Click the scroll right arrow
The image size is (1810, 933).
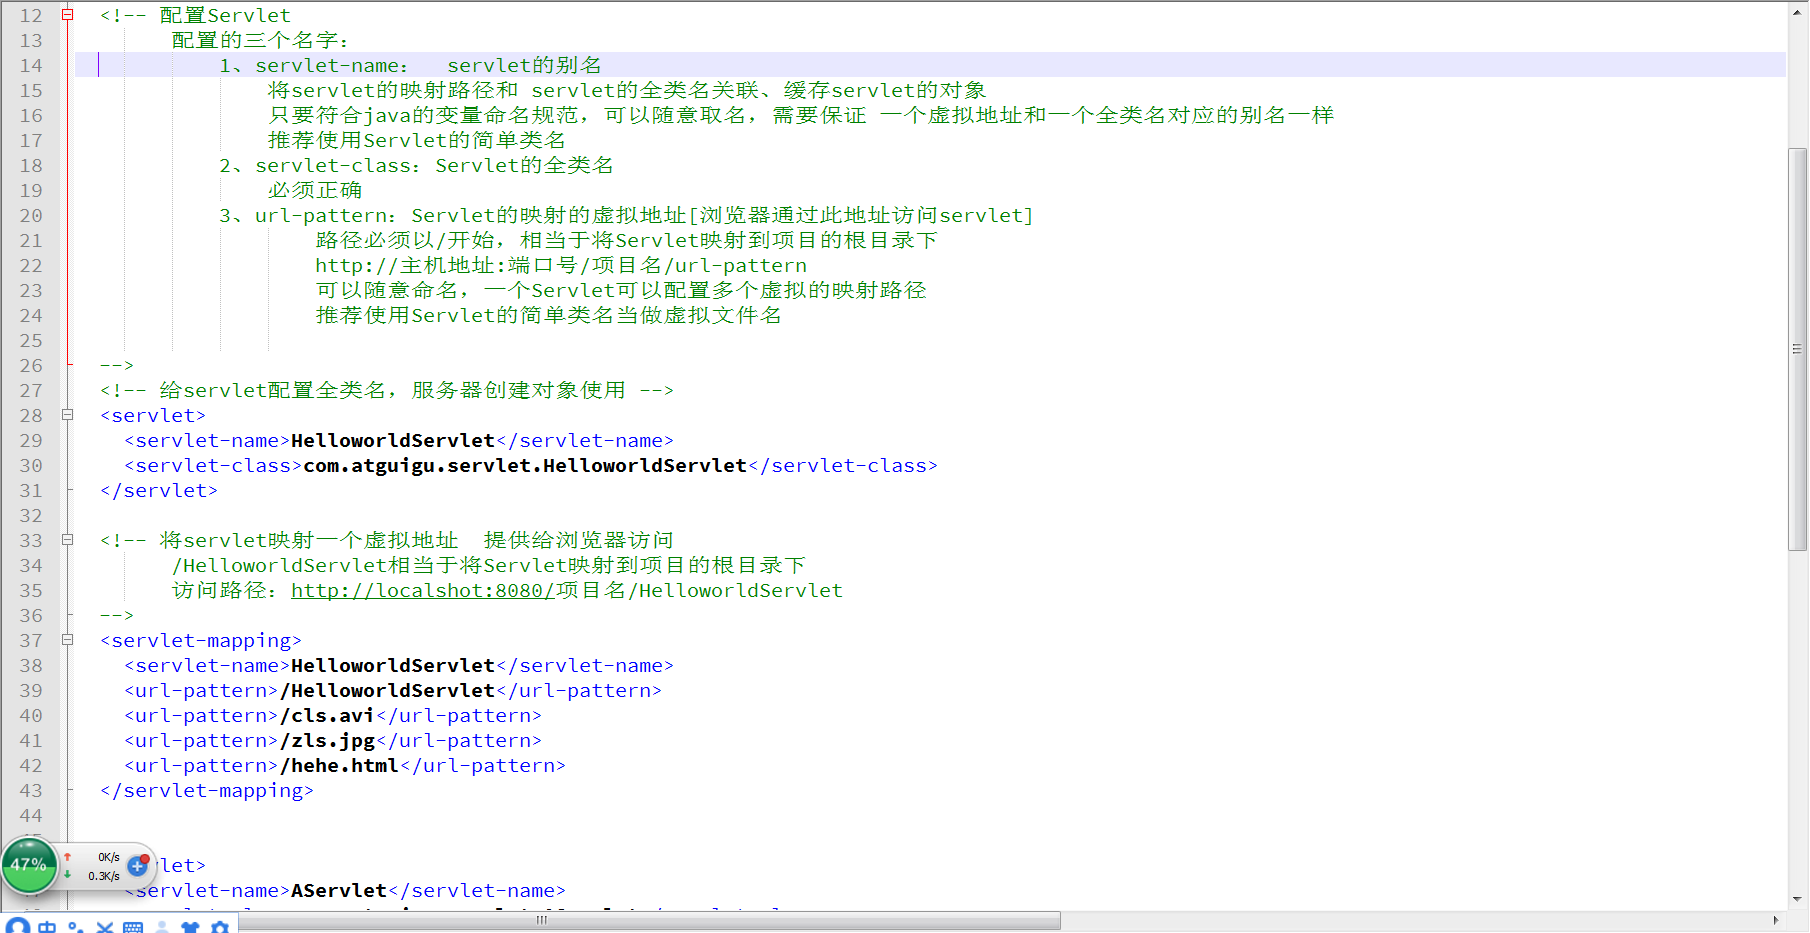1776,921
